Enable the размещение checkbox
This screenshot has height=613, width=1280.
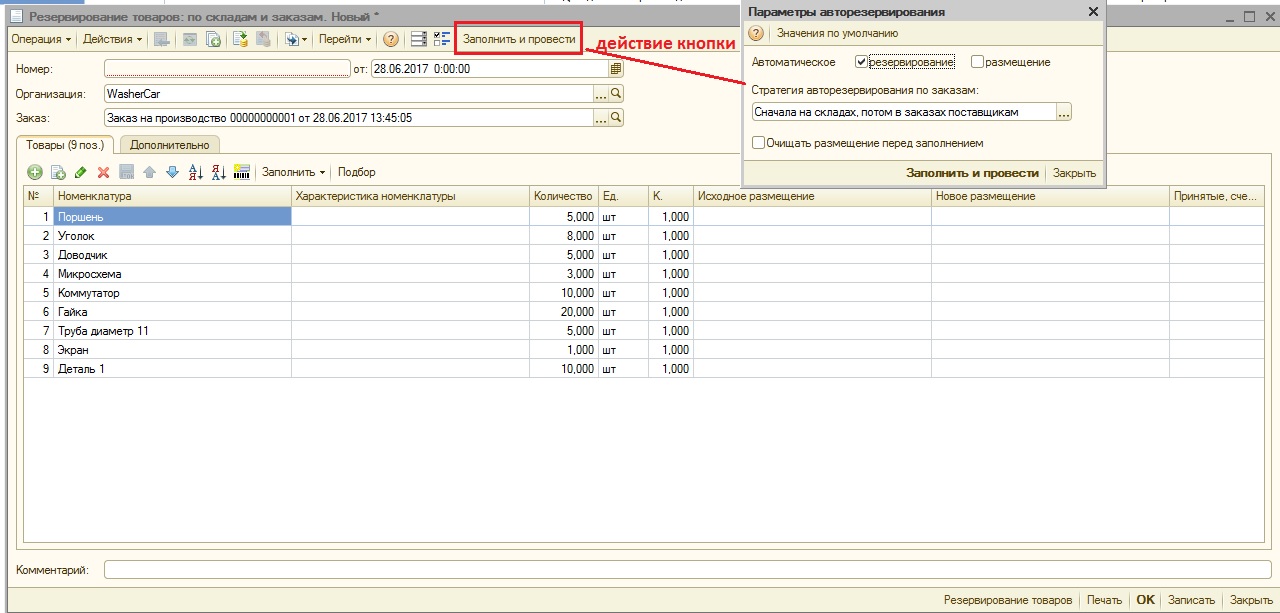[977, 62]
